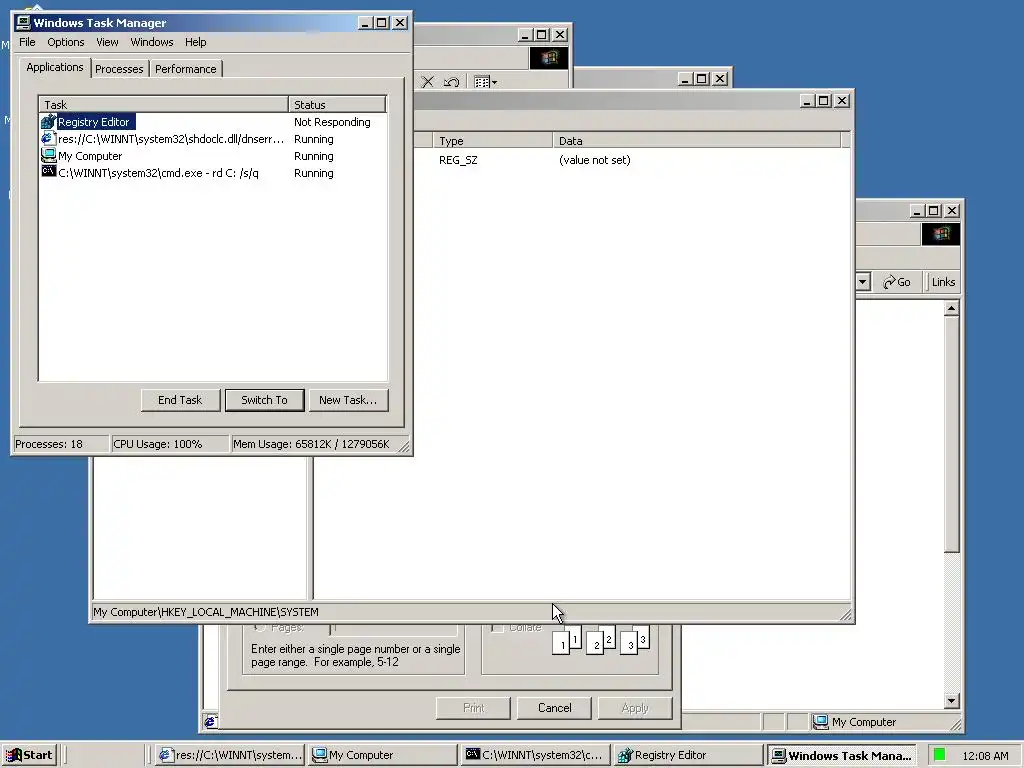Click Cancel in the Print dialog
Image resolution: width=1024 pixels, height=768 pixels.
click(x=554, y=708)
